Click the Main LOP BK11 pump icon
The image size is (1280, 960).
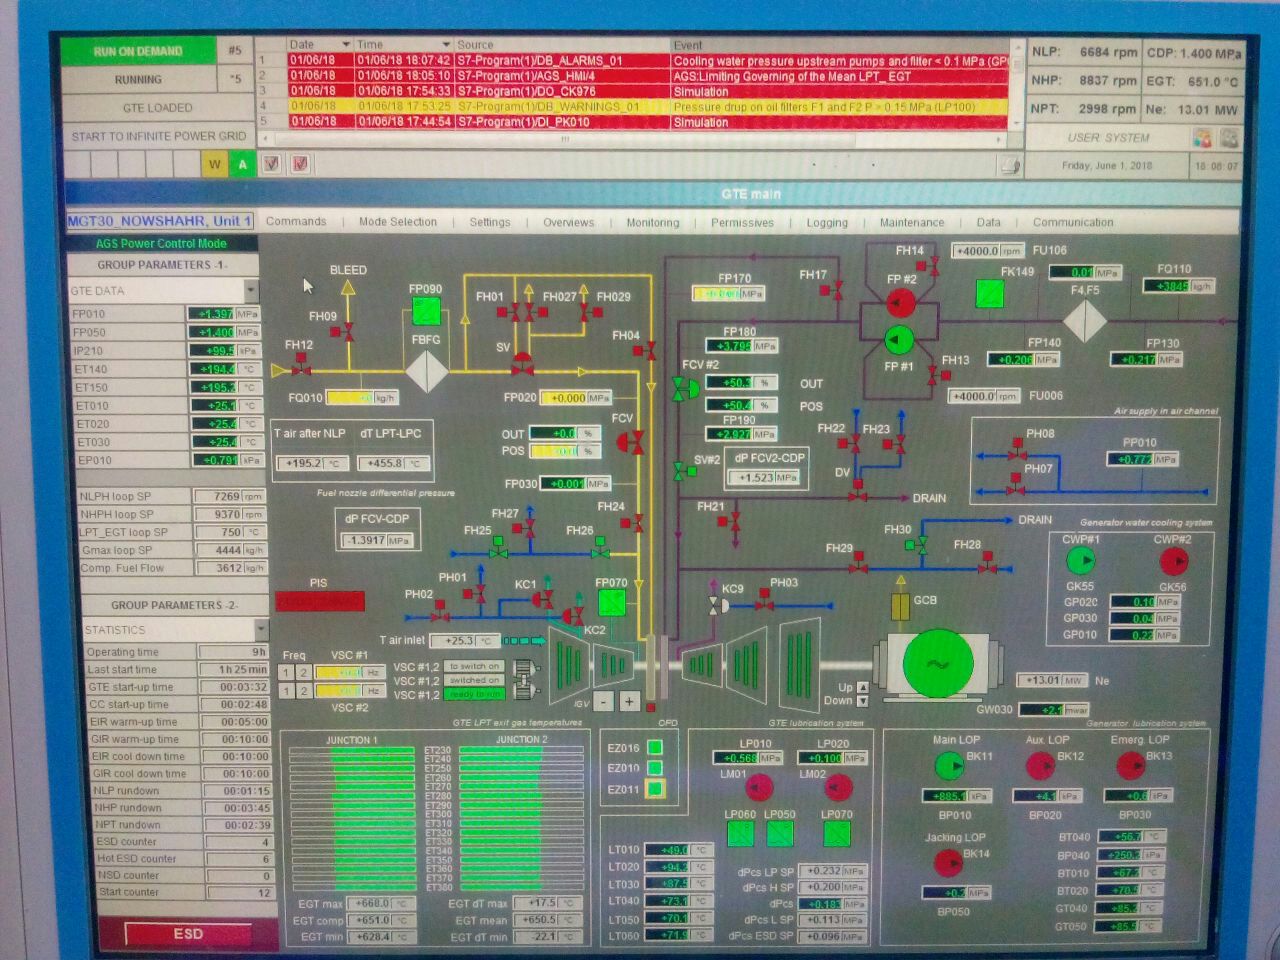pos(948,766)
